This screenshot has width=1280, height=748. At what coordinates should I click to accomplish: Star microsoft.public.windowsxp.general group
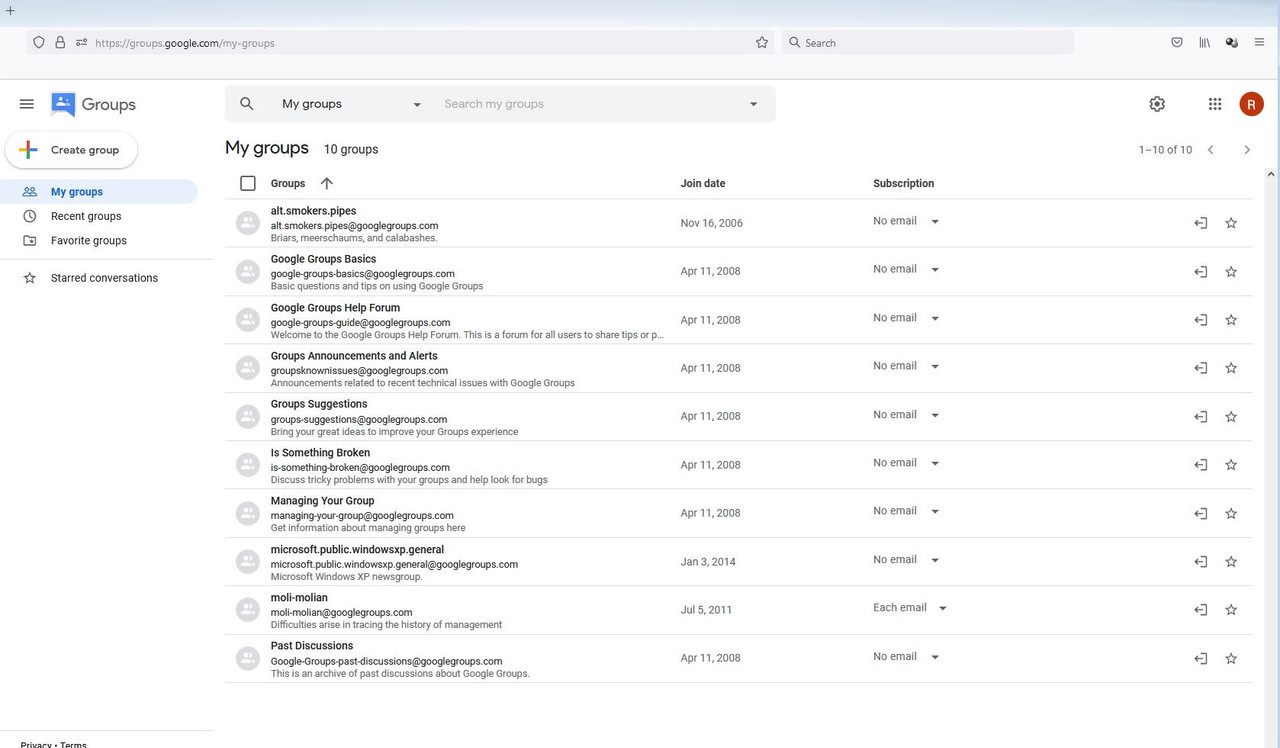(1231, 562)
